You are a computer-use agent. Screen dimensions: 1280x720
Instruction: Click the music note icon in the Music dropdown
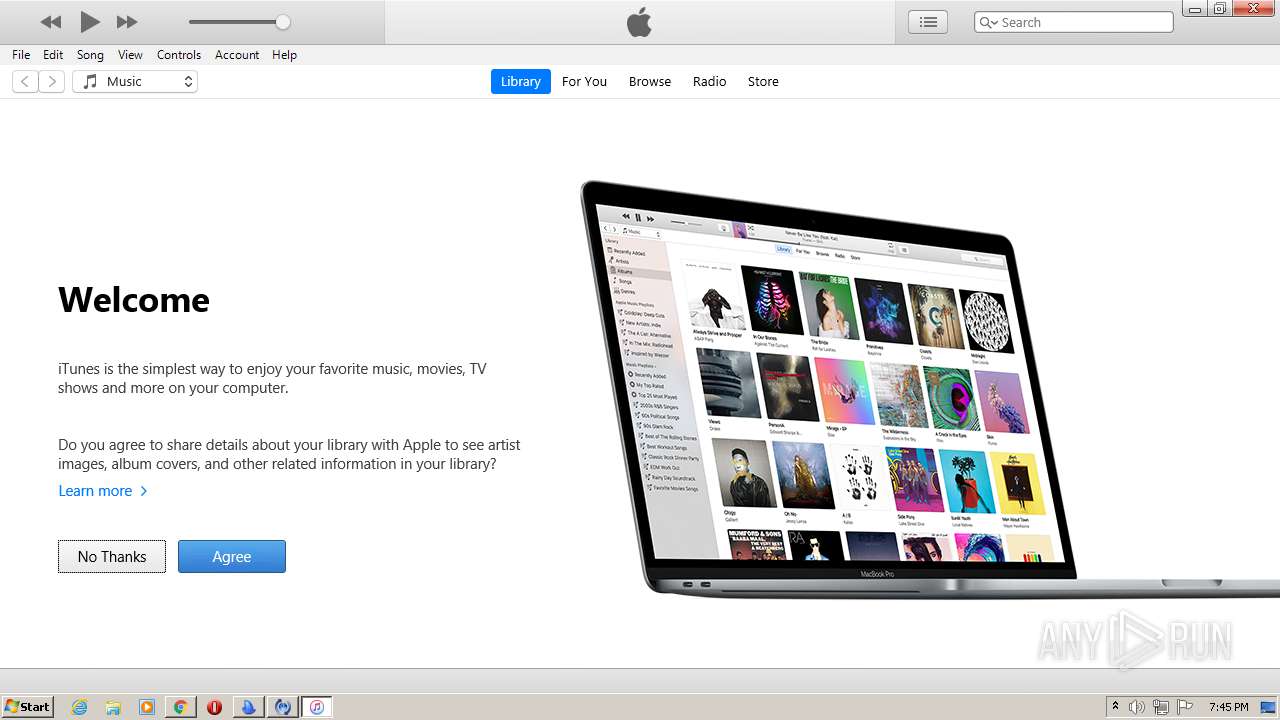[90, 82]
